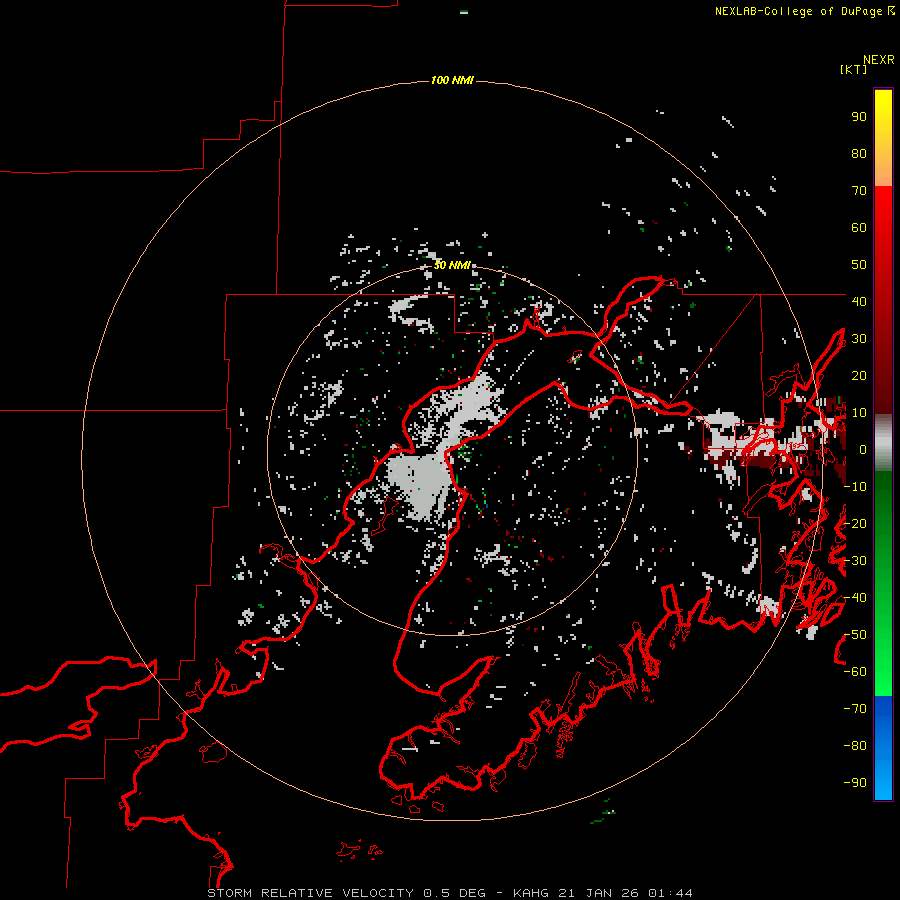The image size is (900, 900).
Task: Click the 90 value on velocity scale
Action: [859, 117]
